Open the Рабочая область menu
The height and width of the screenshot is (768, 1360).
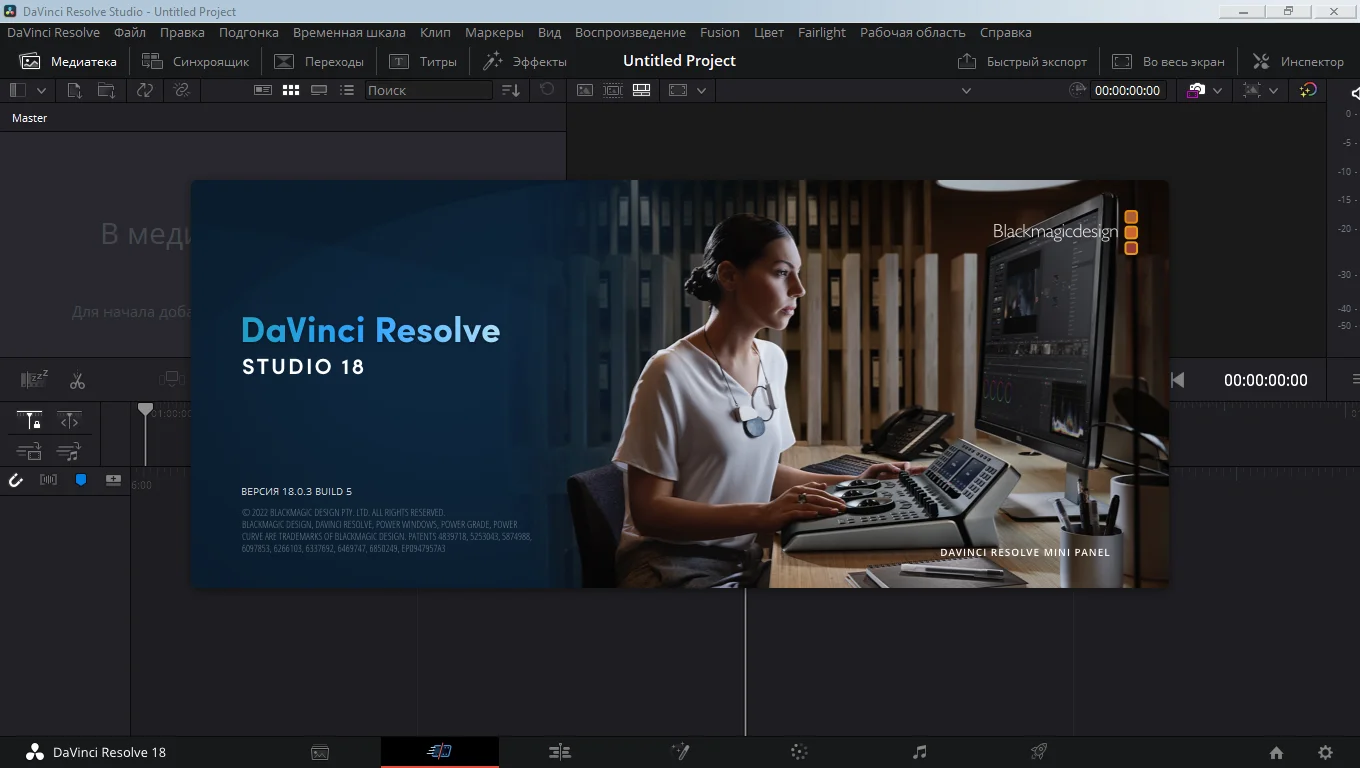click(913, 32)
